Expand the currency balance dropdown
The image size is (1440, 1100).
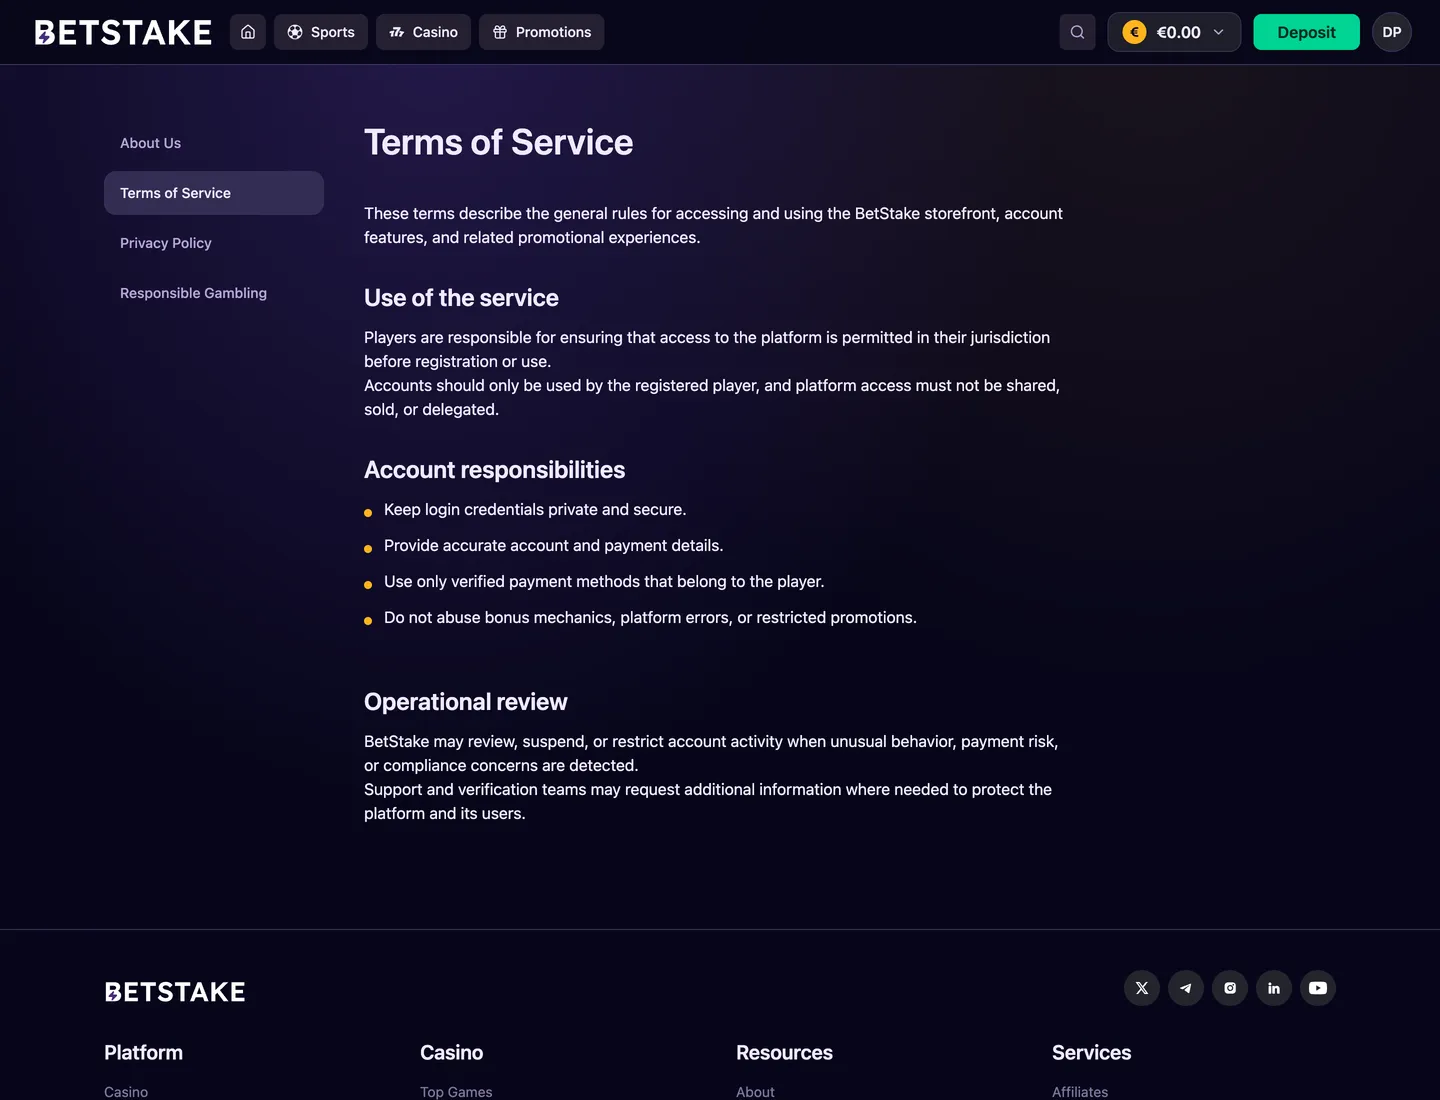point(1219,32)
